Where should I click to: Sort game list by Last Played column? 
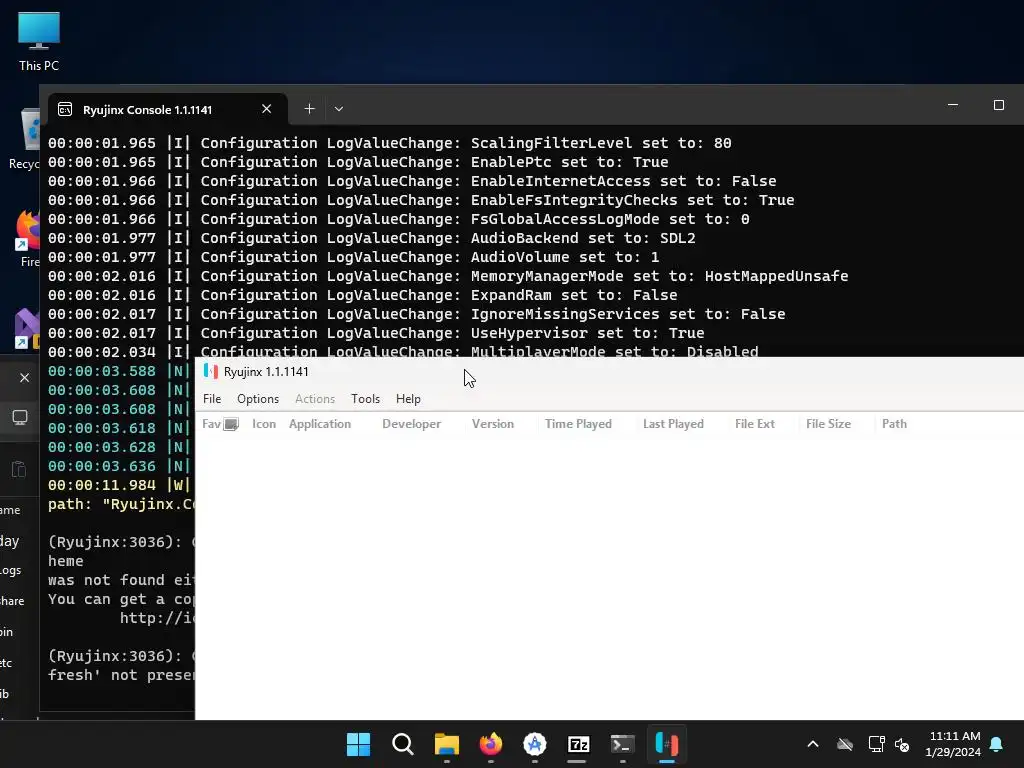pyautogui.click(x=673, y=424)
